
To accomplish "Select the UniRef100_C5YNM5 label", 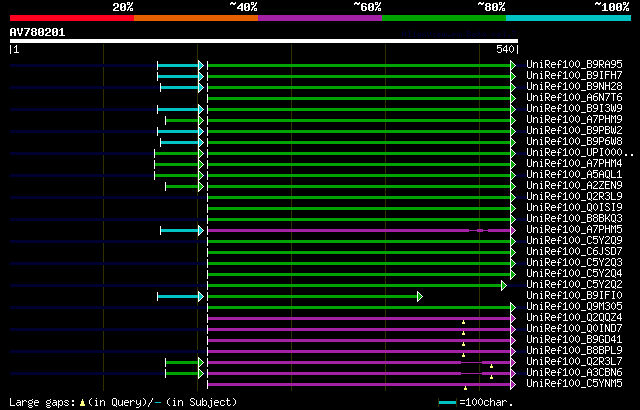I will pos(574,384).
